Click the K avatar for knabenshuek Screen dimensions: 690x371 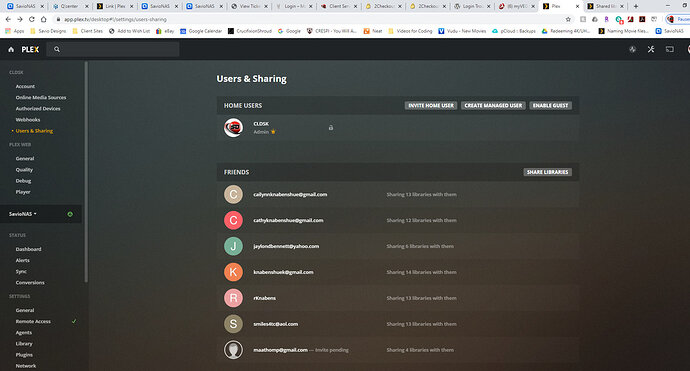click(x=233, y=272)
